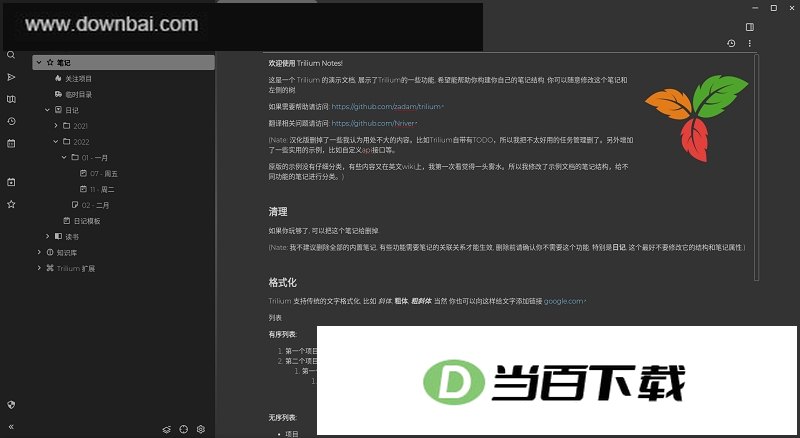Open the 临时目录 note
The height and width of the screenshot is (438, 800).
(78, 94)
